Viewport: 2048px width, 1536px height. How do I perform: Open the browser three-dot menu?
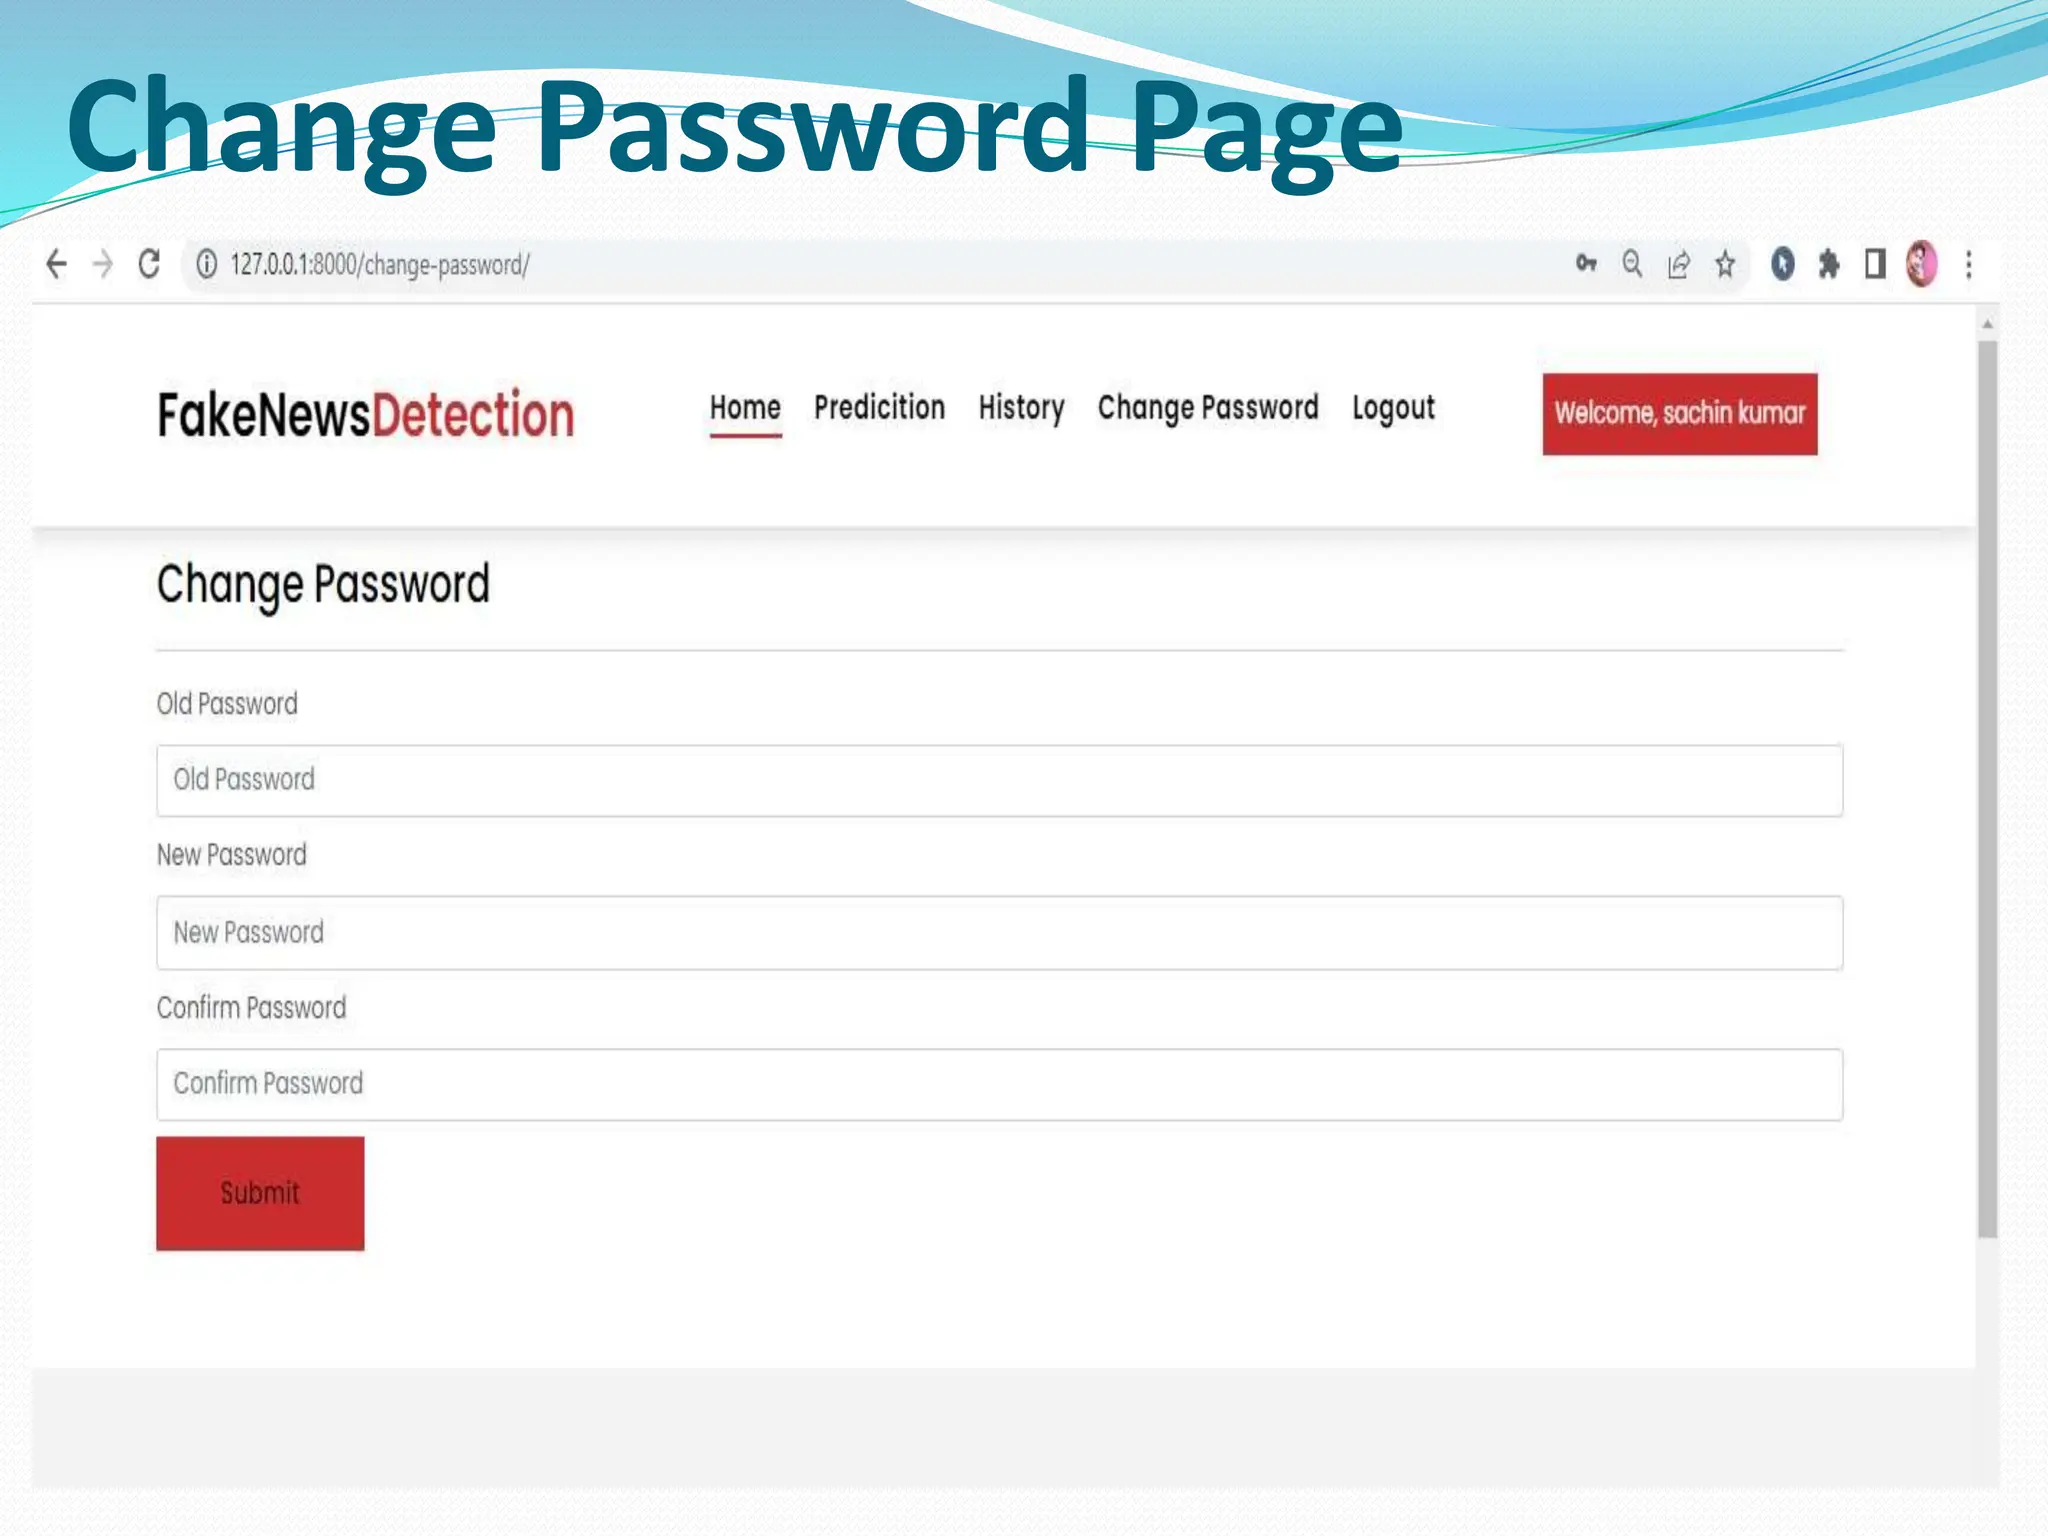point(1968,264)
